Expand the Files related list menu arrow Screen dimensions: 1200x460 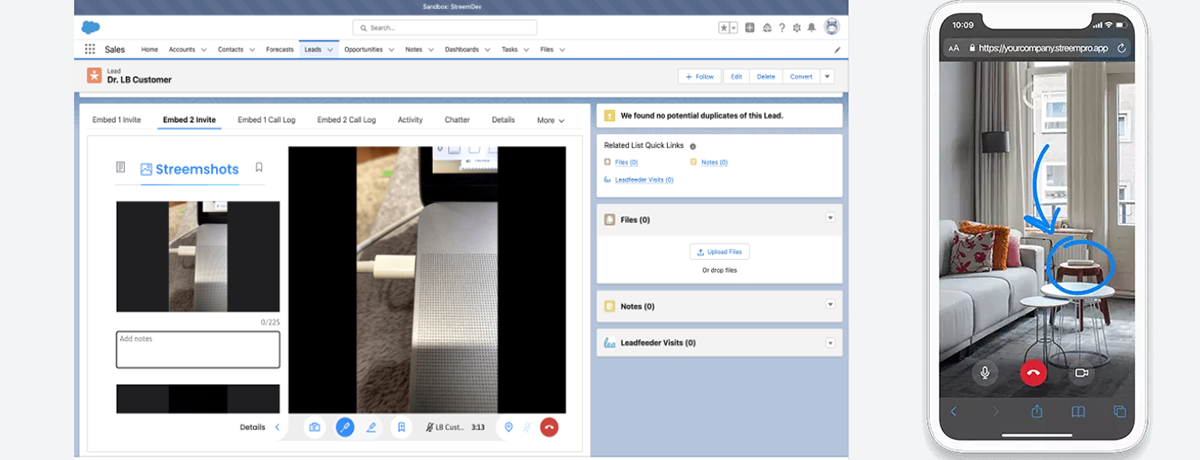point(829,218)
